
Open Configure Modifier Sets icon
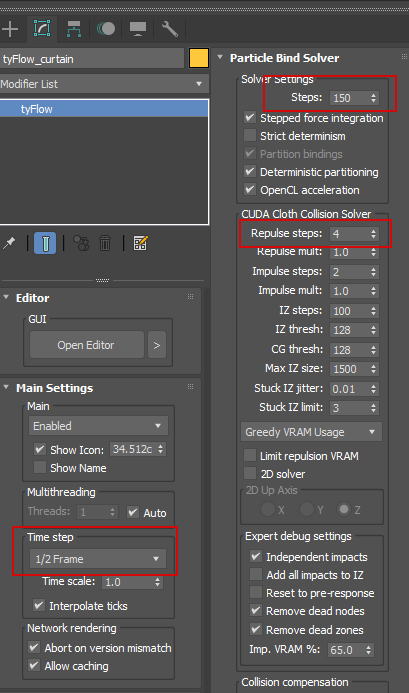tap(140, 243)
